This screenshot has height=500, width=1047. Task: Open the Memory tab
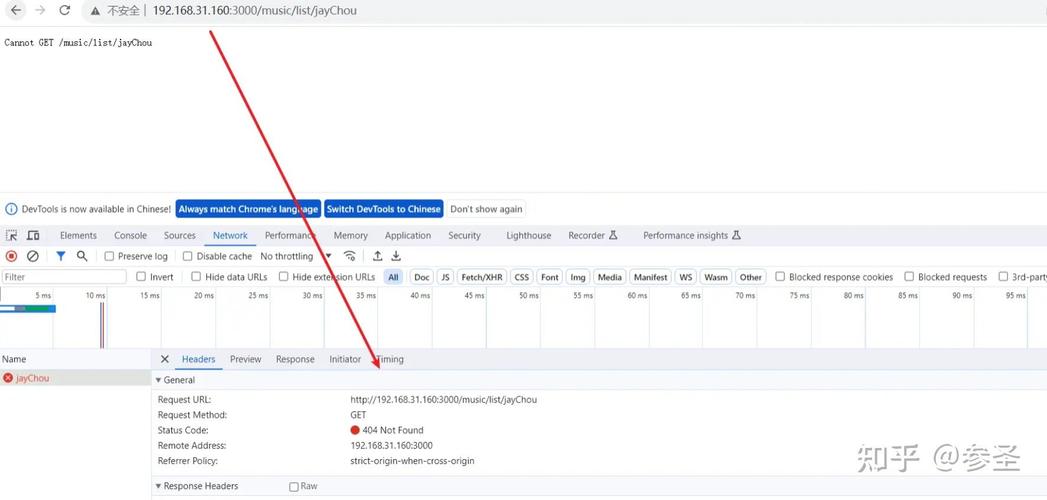(x=351, y=236)
